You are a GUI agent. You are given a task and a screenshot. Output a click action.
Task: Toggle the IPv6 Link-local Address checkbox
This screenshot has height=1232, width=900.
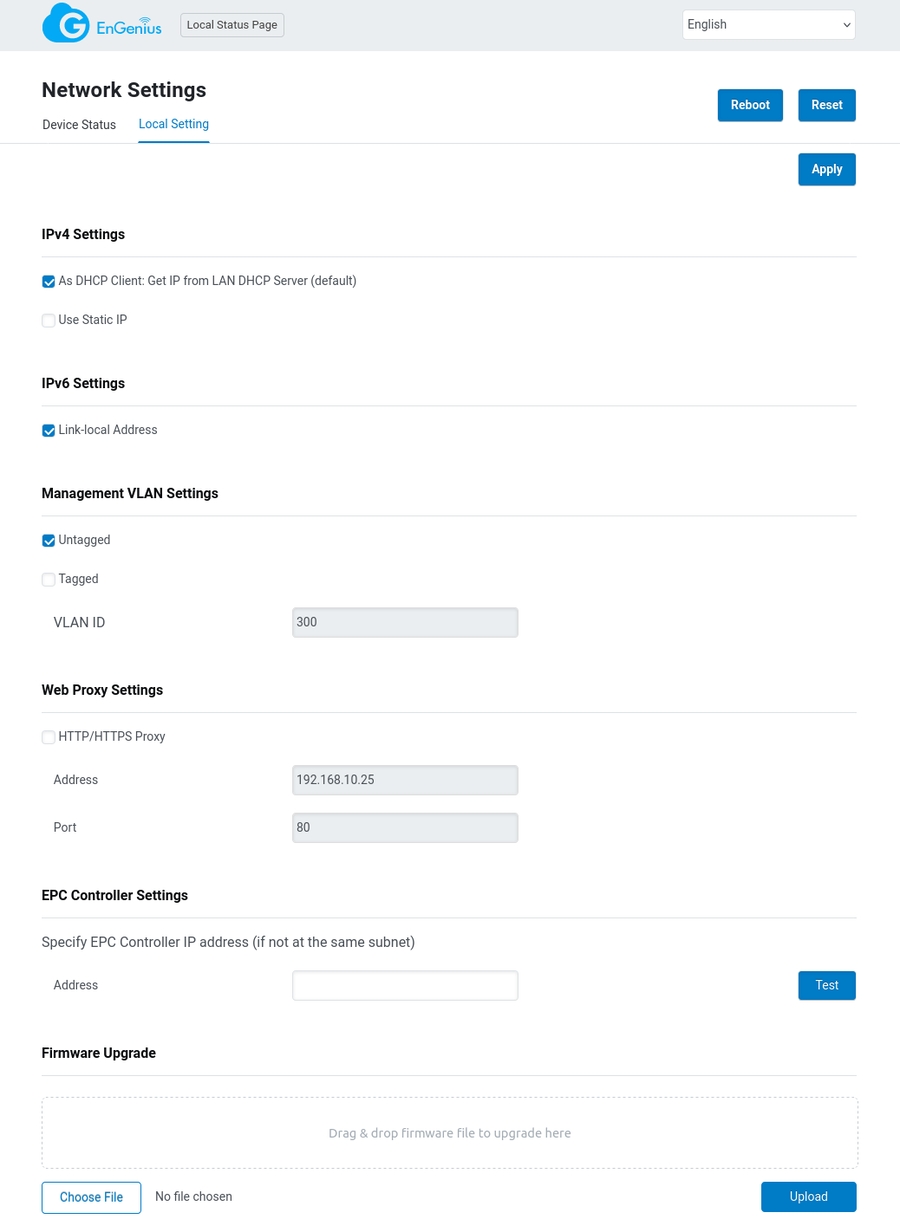click(49, 431)
